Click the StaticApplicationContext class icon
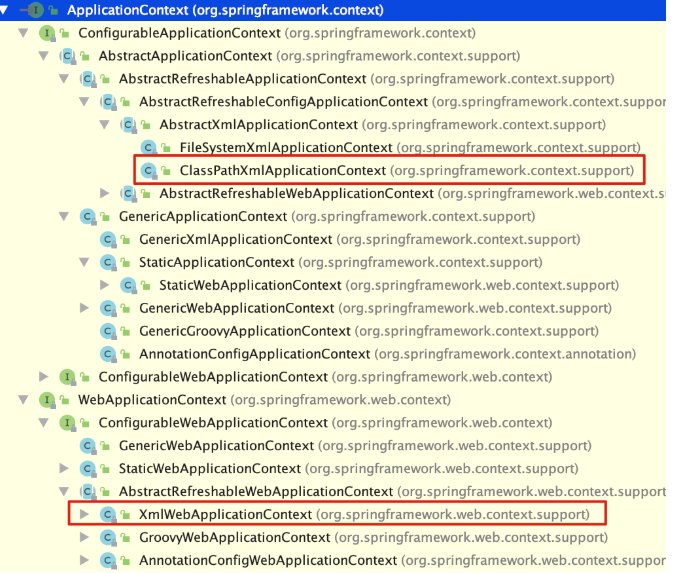This screenshot has width=696, height=573. [x=108, y=262]
